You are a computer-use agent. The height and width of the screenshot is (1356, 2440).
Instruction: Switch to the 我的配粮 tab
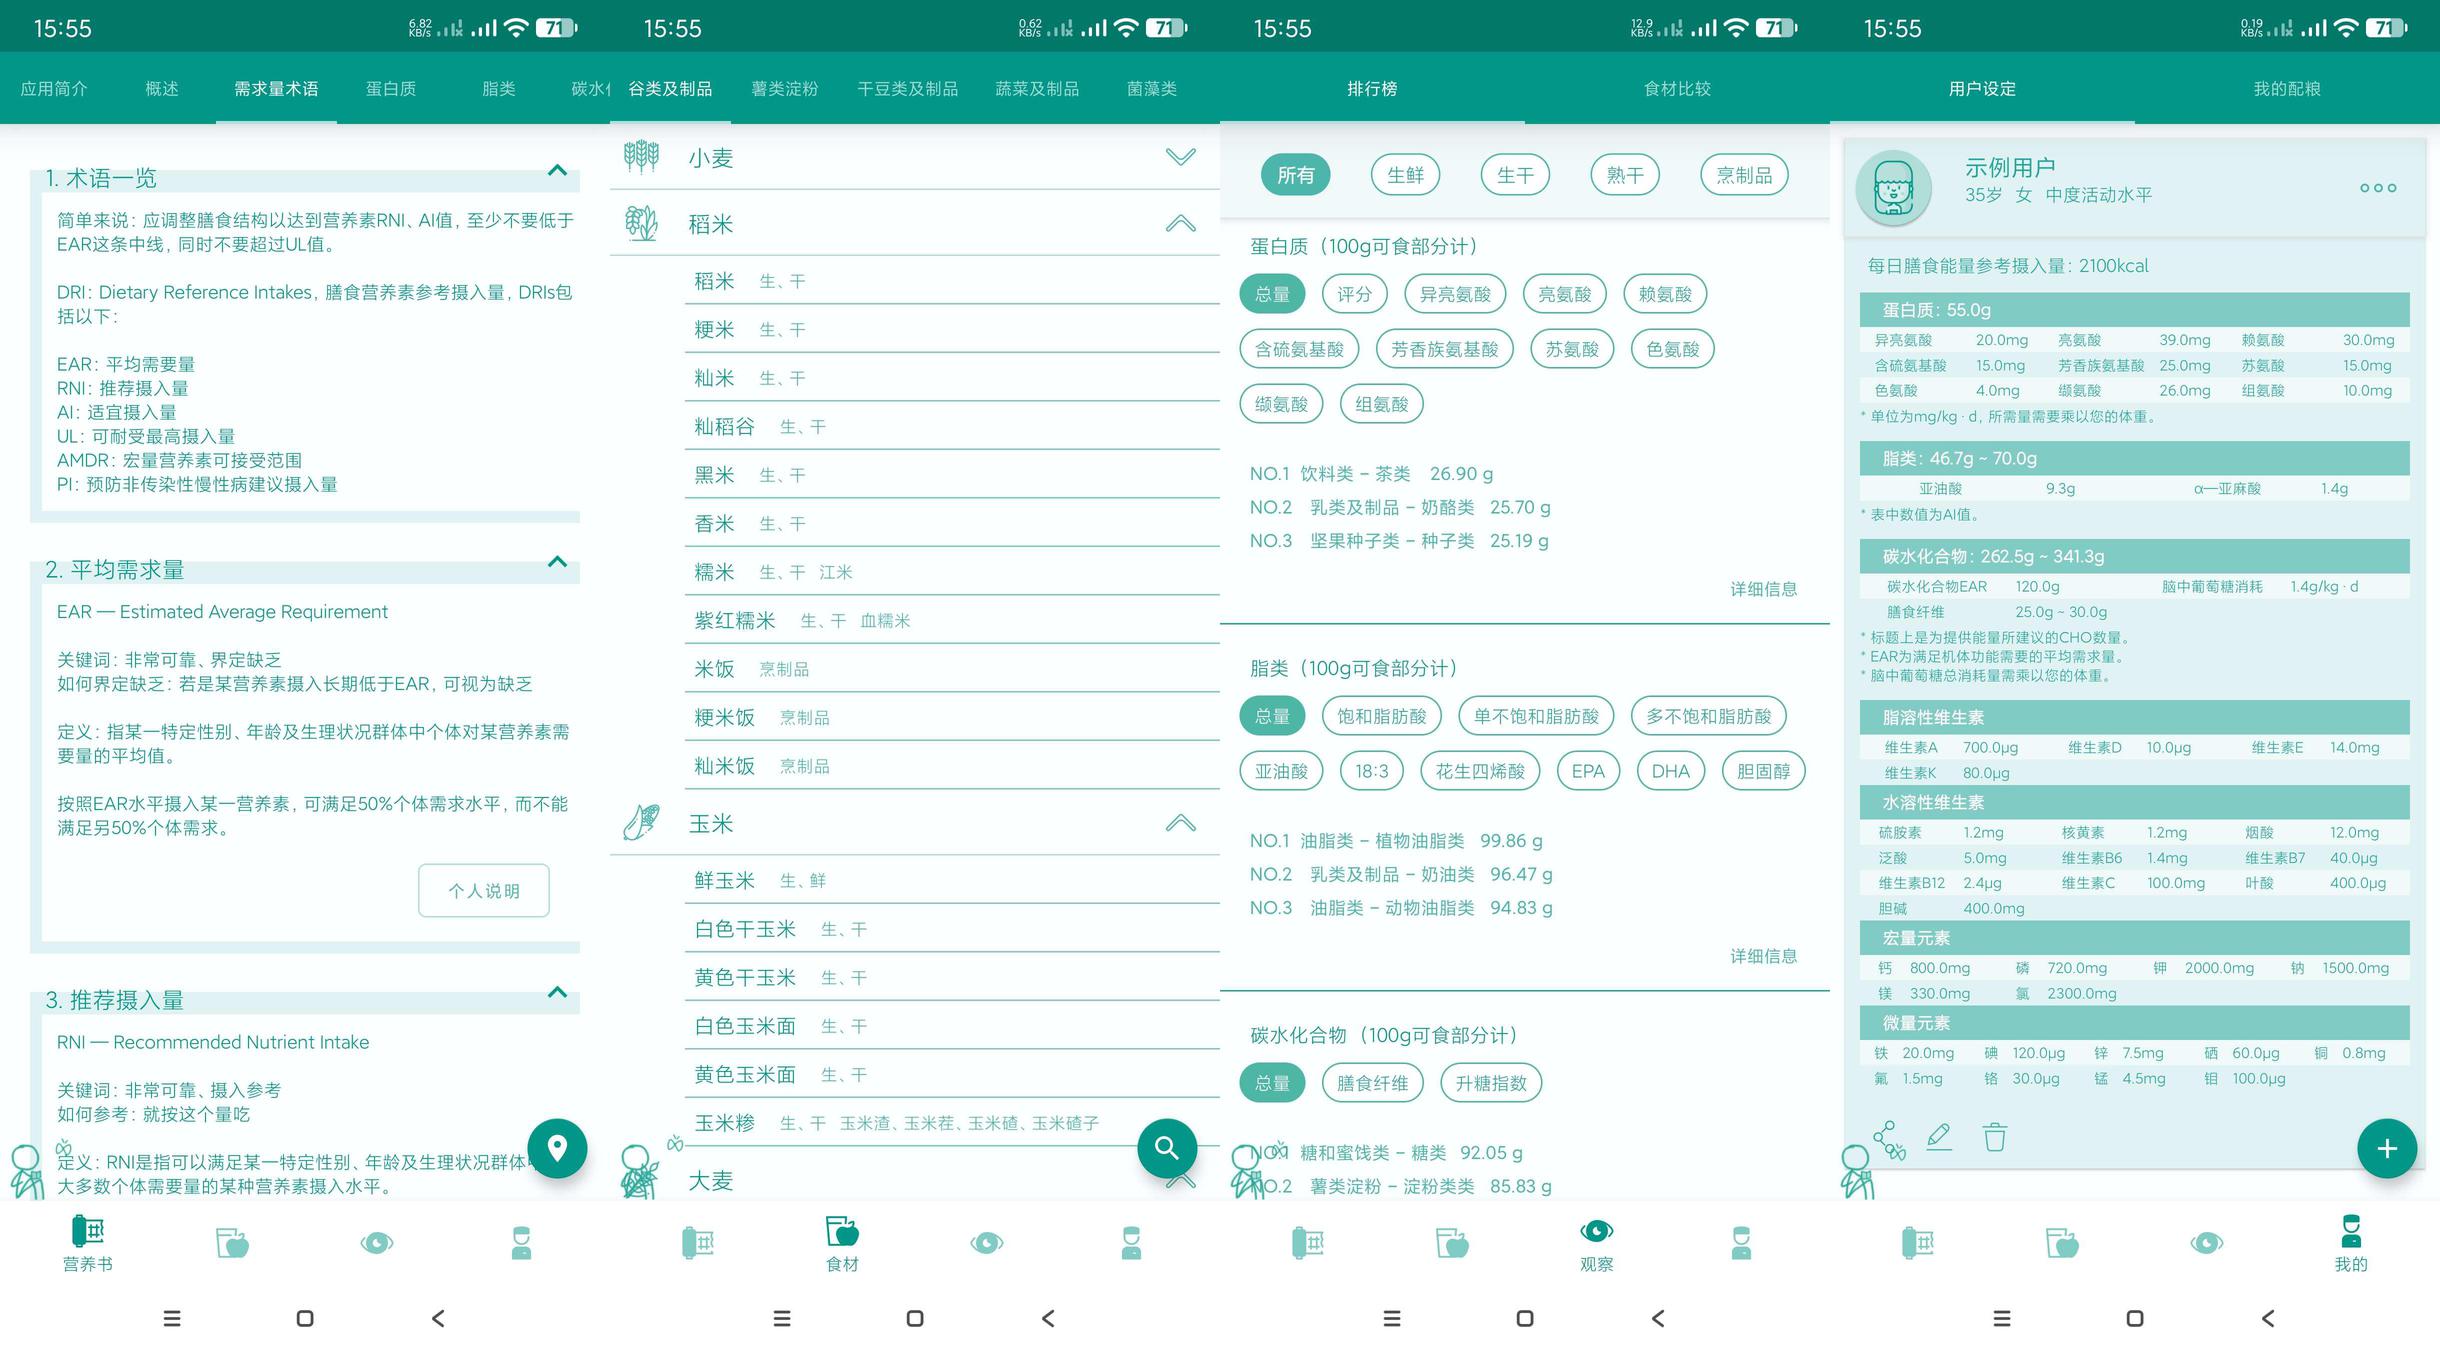pos(2286,89)
